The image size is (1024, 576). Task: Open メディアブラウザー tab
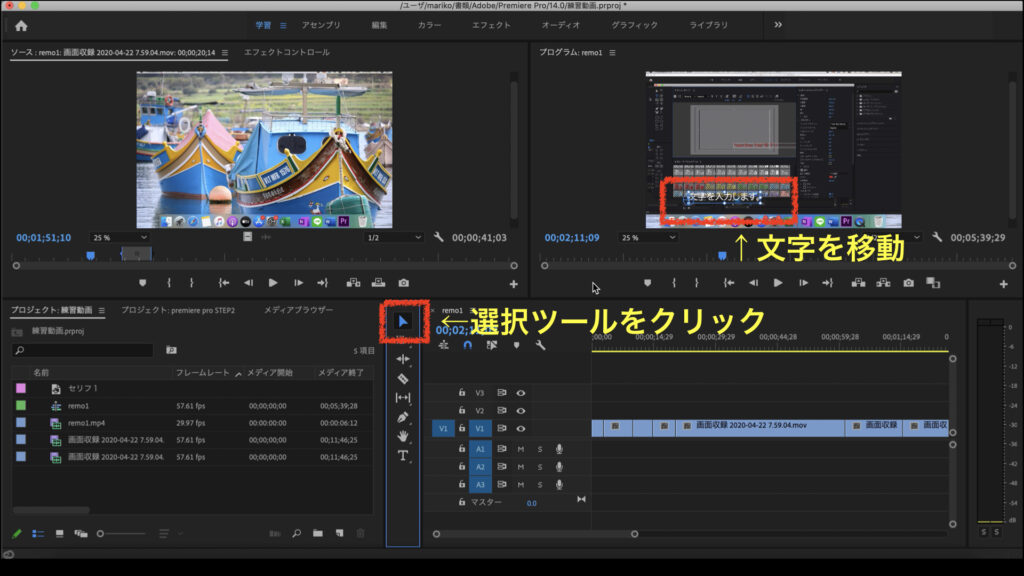298,310
